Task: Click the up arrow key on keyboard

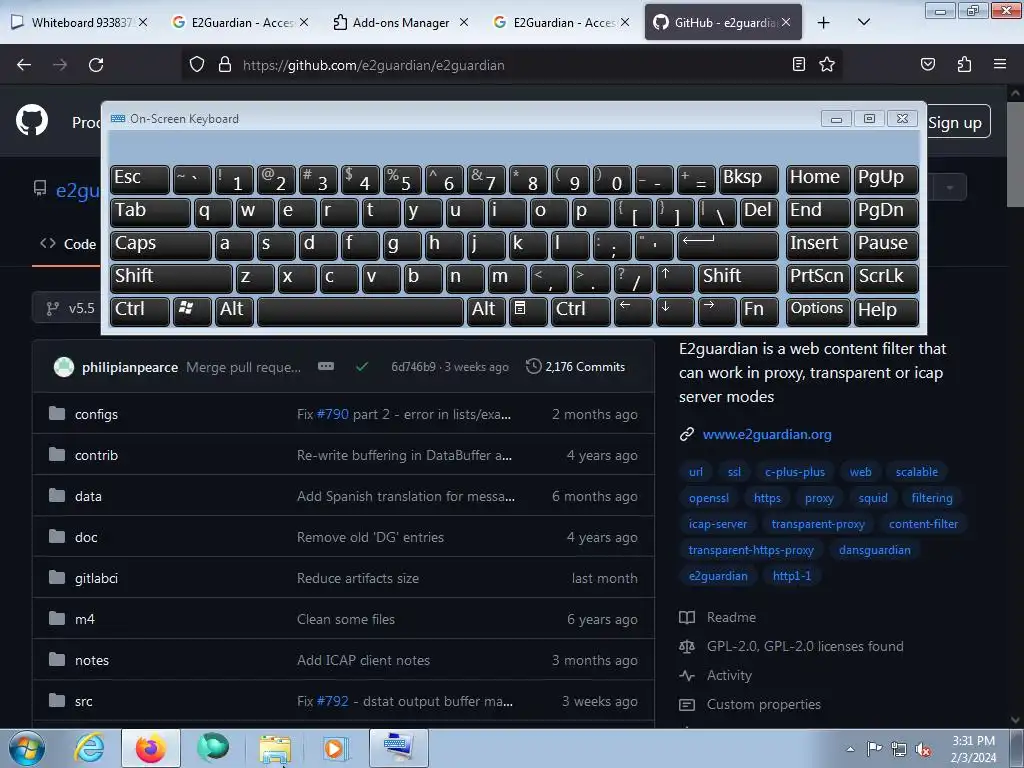Action: pyautogui.click(x=674, y=278)
